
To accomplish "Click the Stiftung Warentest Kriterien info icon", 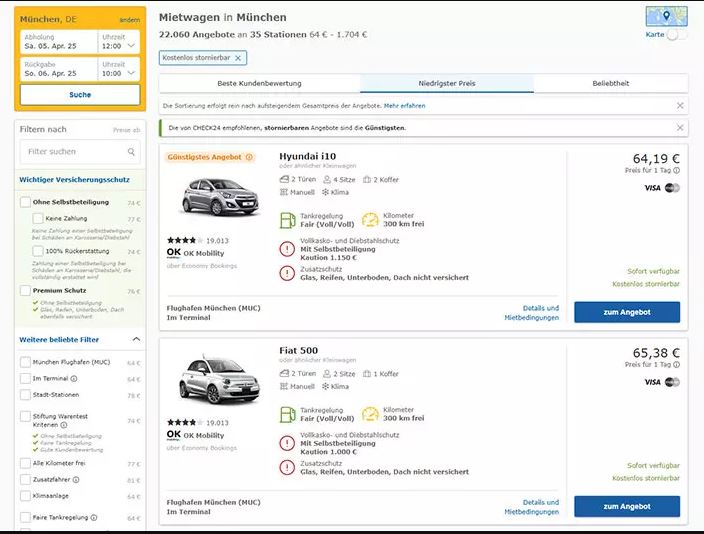I will [x=64, y=425].
